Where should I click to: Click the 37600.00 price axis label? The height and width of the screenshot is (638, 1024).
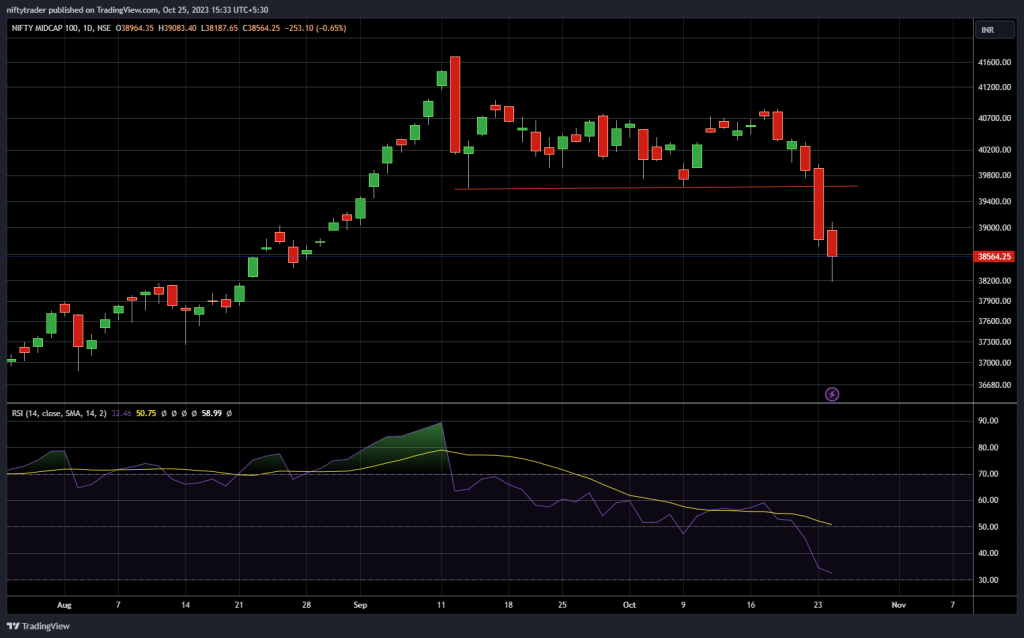click(994, 321)
